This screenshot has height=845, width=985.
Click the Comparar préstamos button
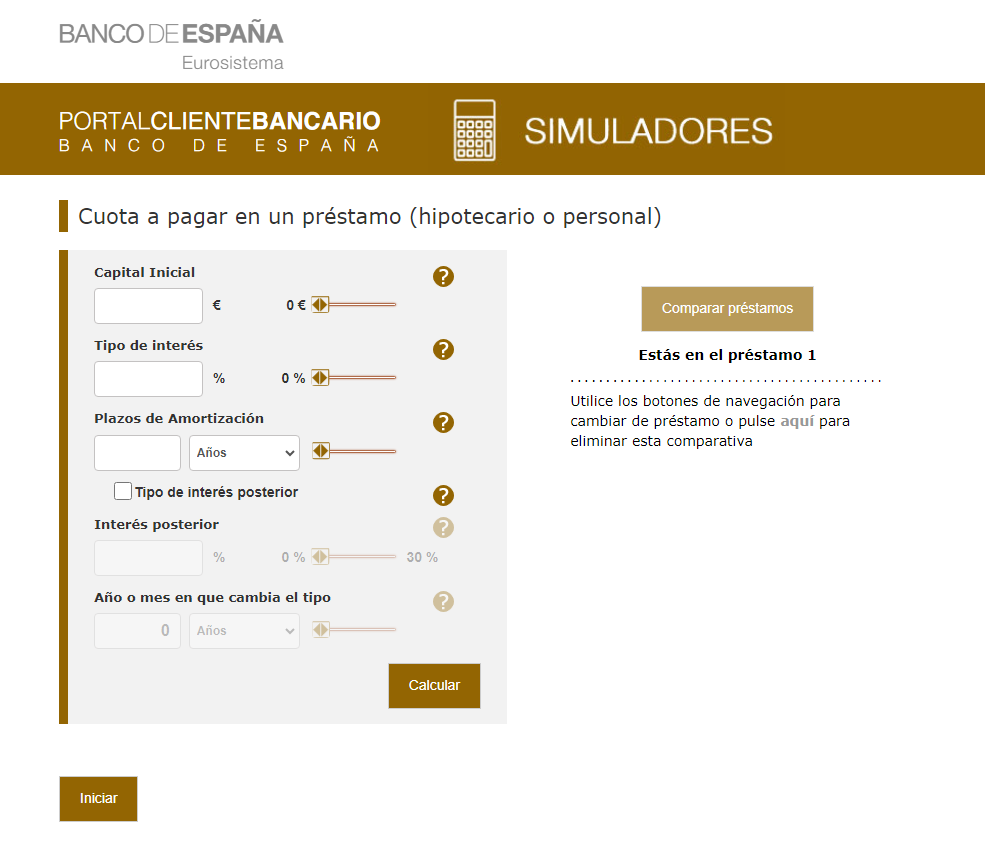pyautogui.click(x=727, y=309)
